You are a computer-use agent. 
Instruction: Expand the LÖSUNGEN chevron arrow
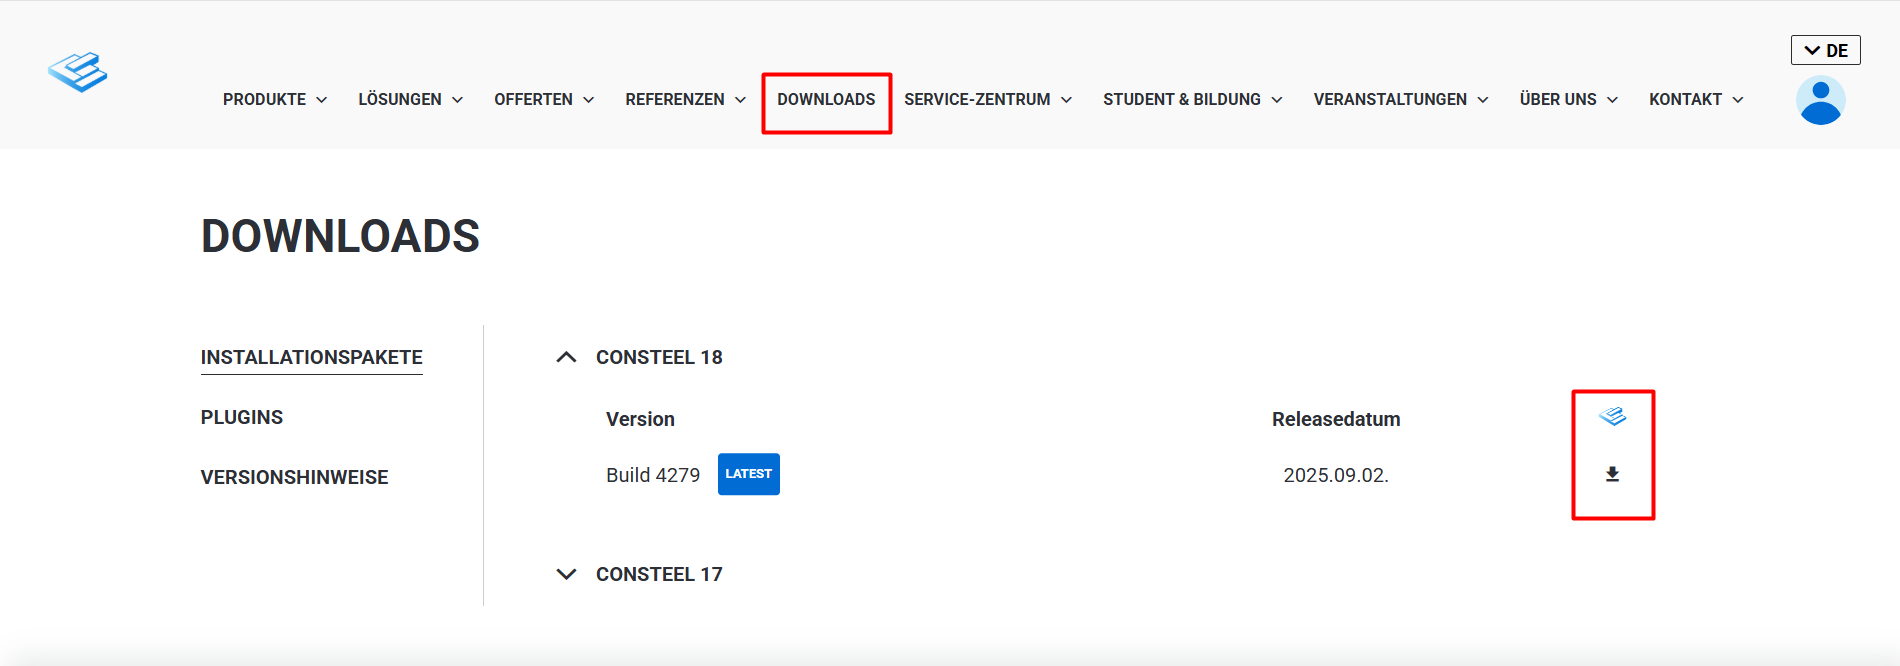(458, 100)
